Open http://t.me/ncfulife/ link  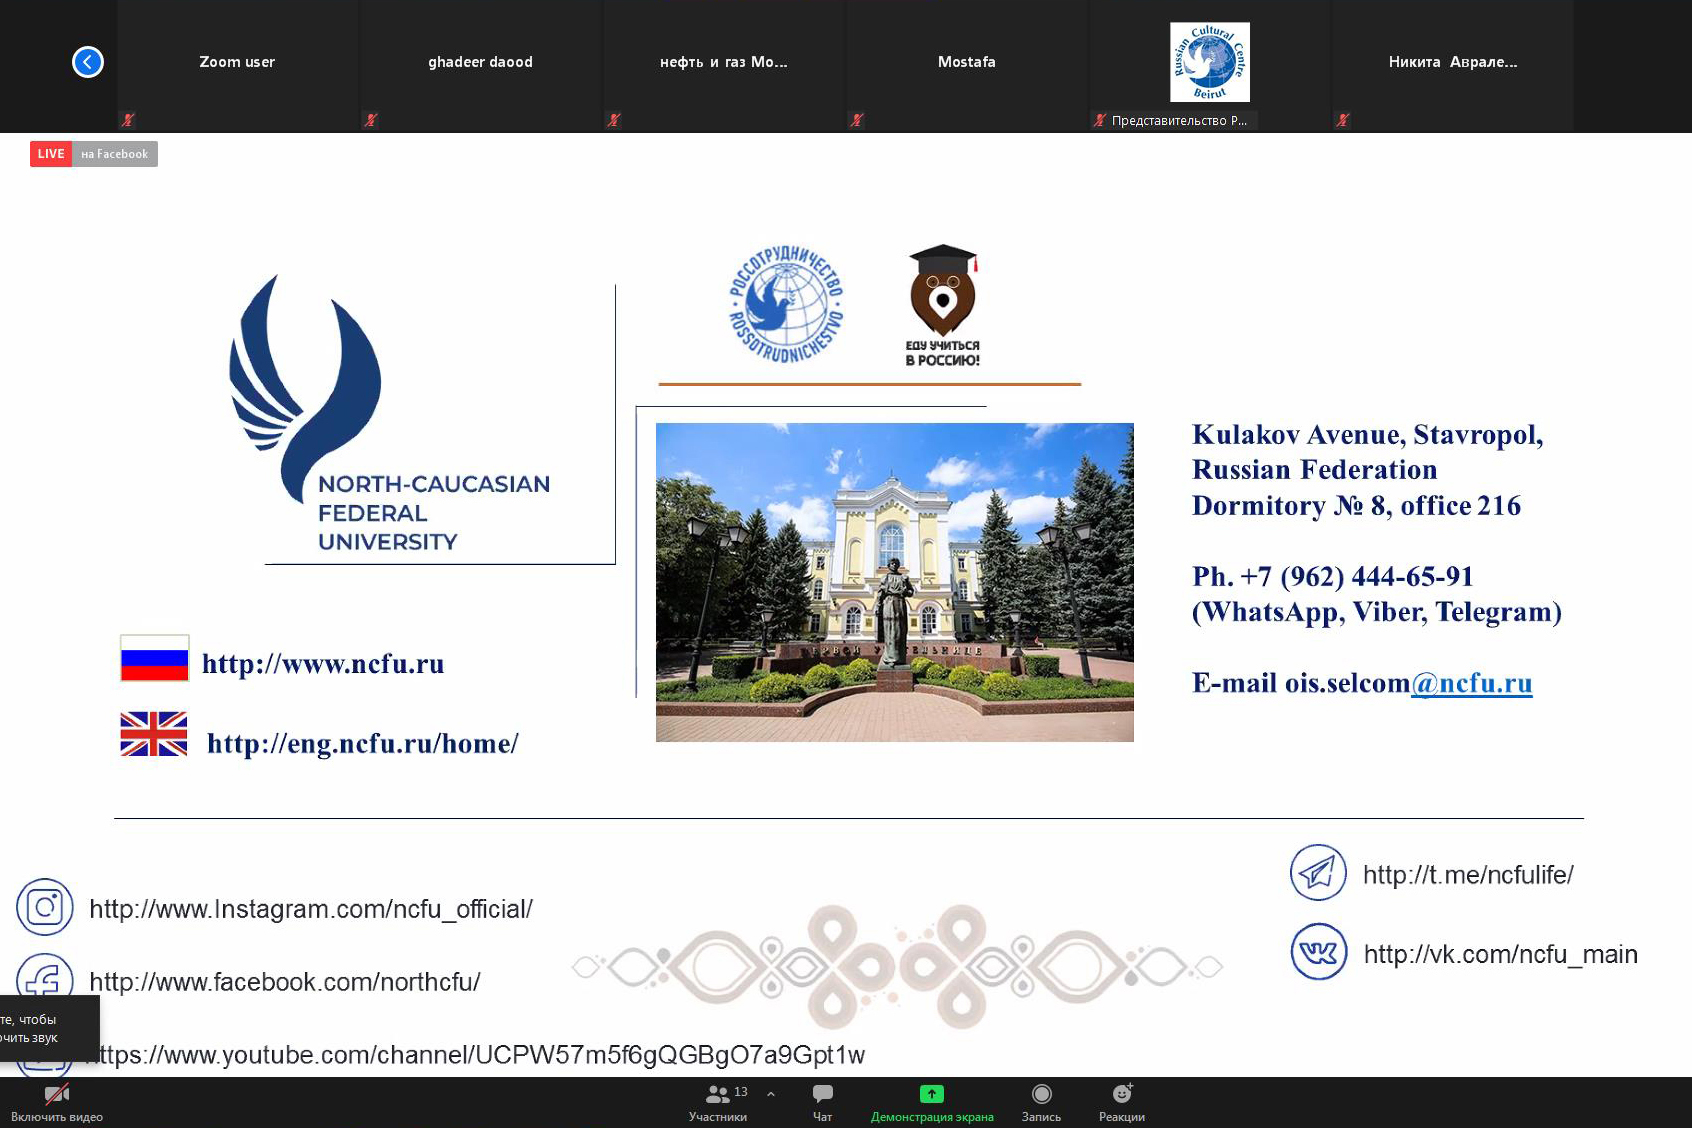pos(1468,875)
